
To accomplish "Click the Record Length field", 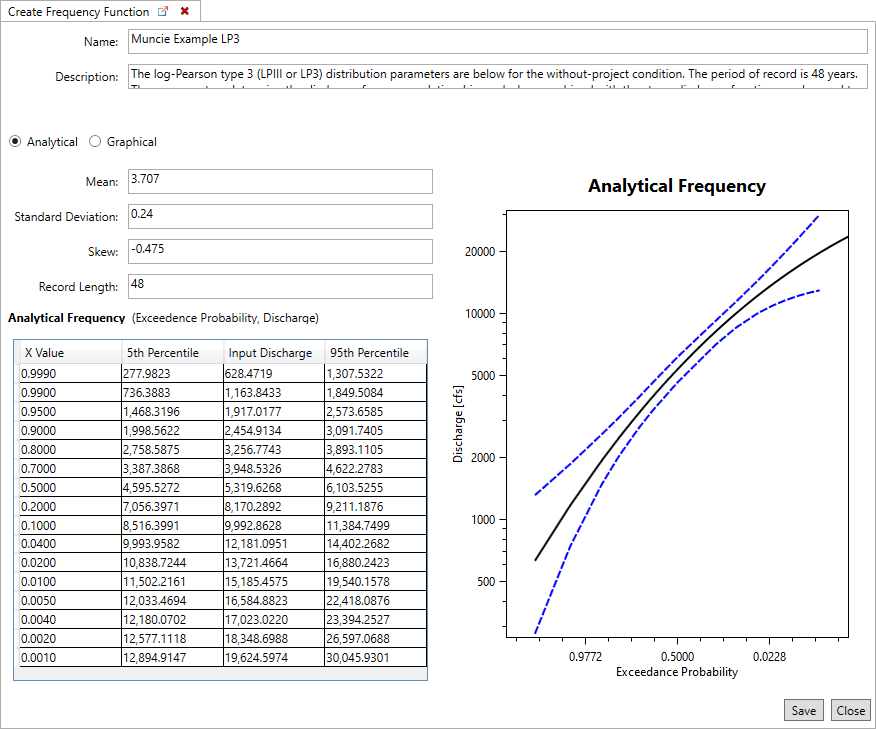I will coord(280,286).
